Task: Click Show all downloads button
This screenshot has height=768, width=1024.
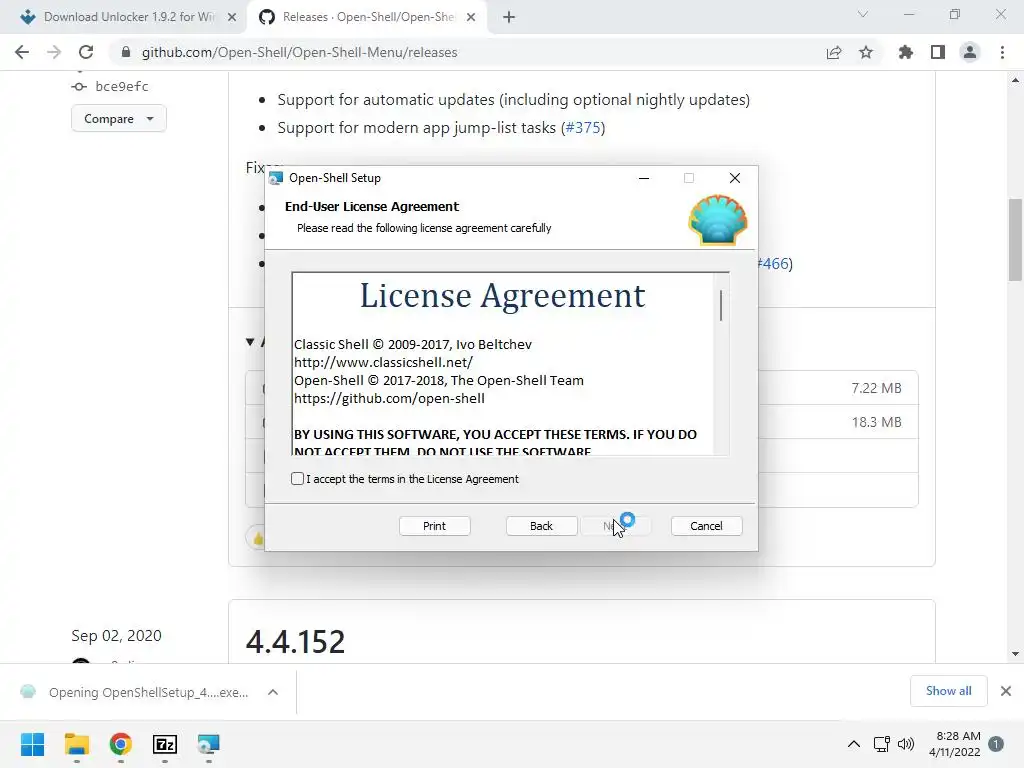Action: pos(948,691)
